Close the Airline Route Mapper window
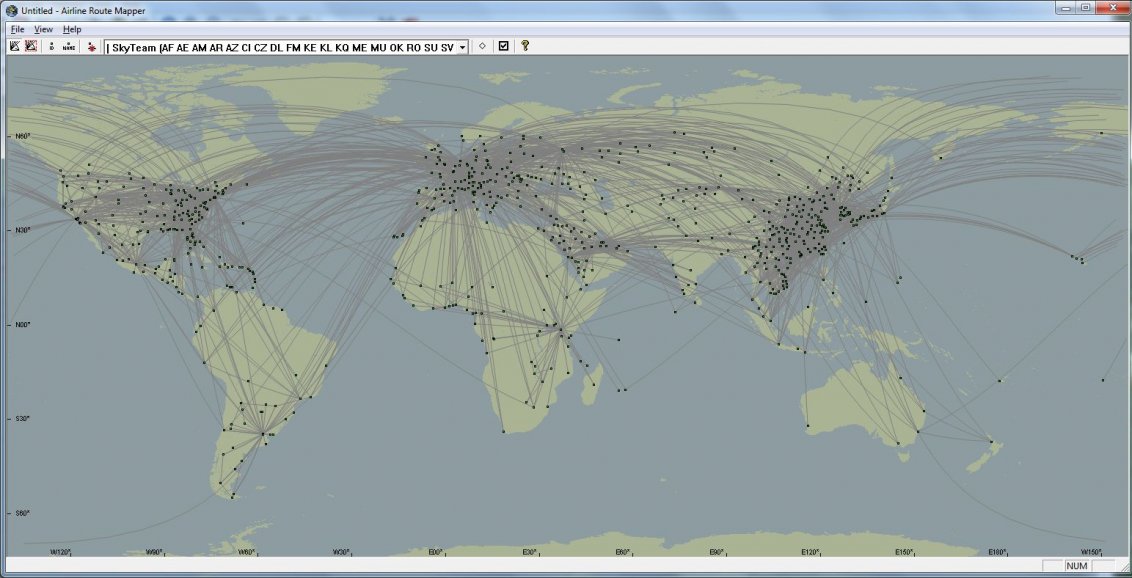 click(x=1112, y=8)
